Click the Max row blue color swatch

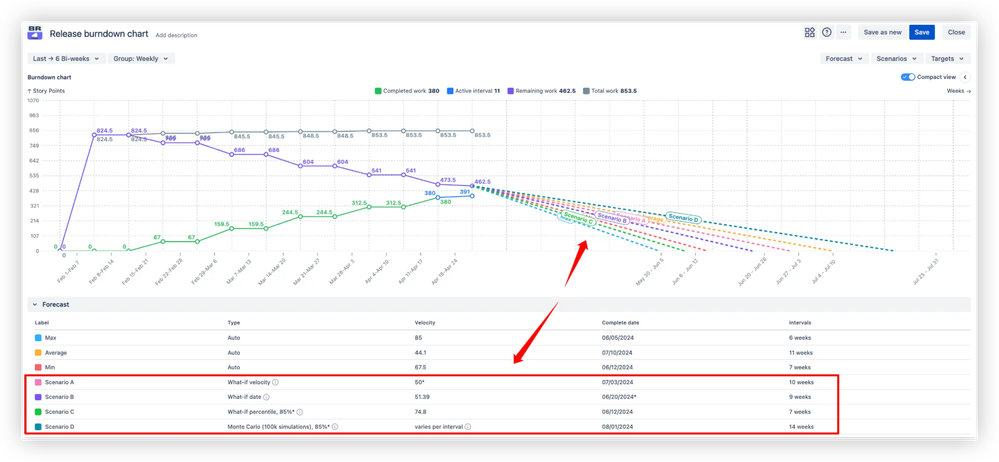(38, 338)
